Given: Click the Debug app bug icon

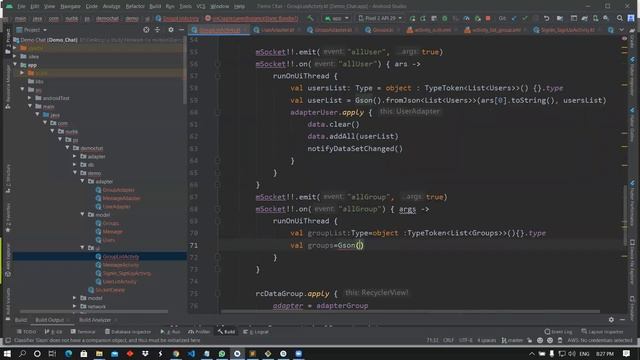Looking at the screenshot, I should (444, 18).
